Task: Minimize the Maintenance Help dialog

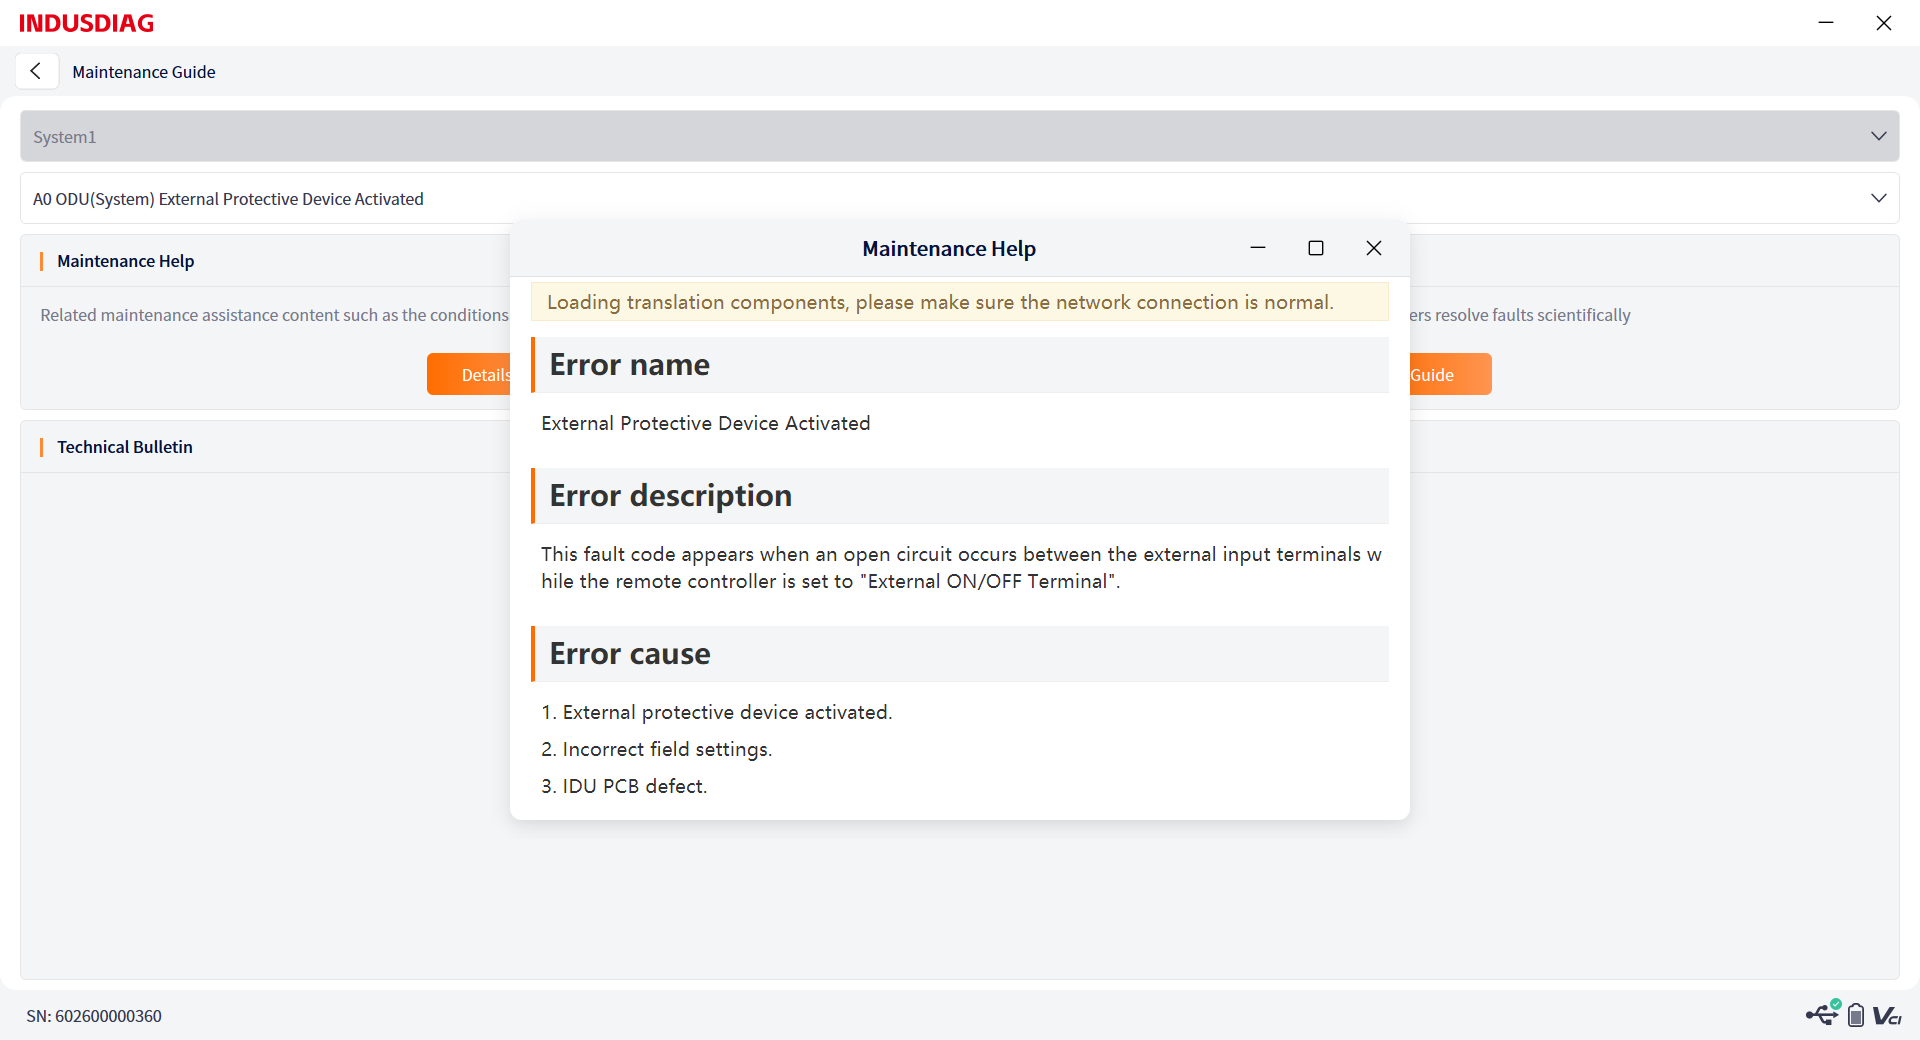Action: coord(1258,248)
